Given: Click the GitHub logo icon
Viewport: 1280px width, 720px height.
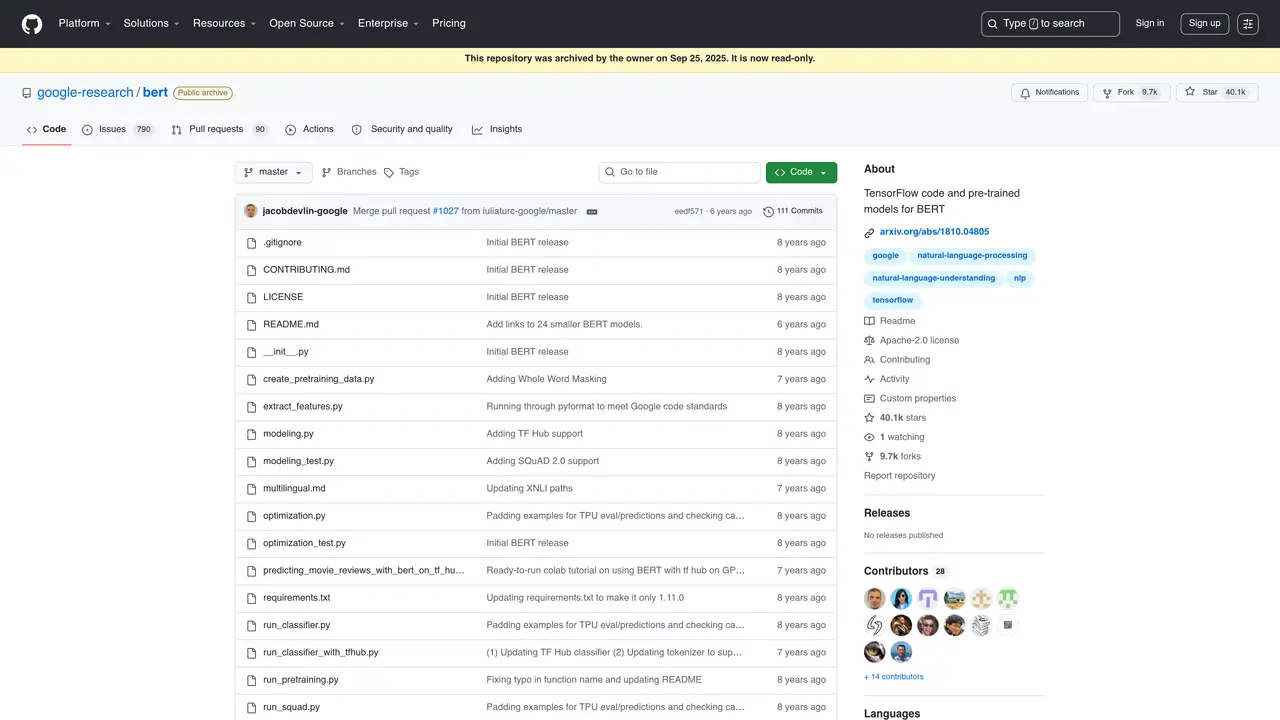Looking at the screenshot, I should (32, 24).
